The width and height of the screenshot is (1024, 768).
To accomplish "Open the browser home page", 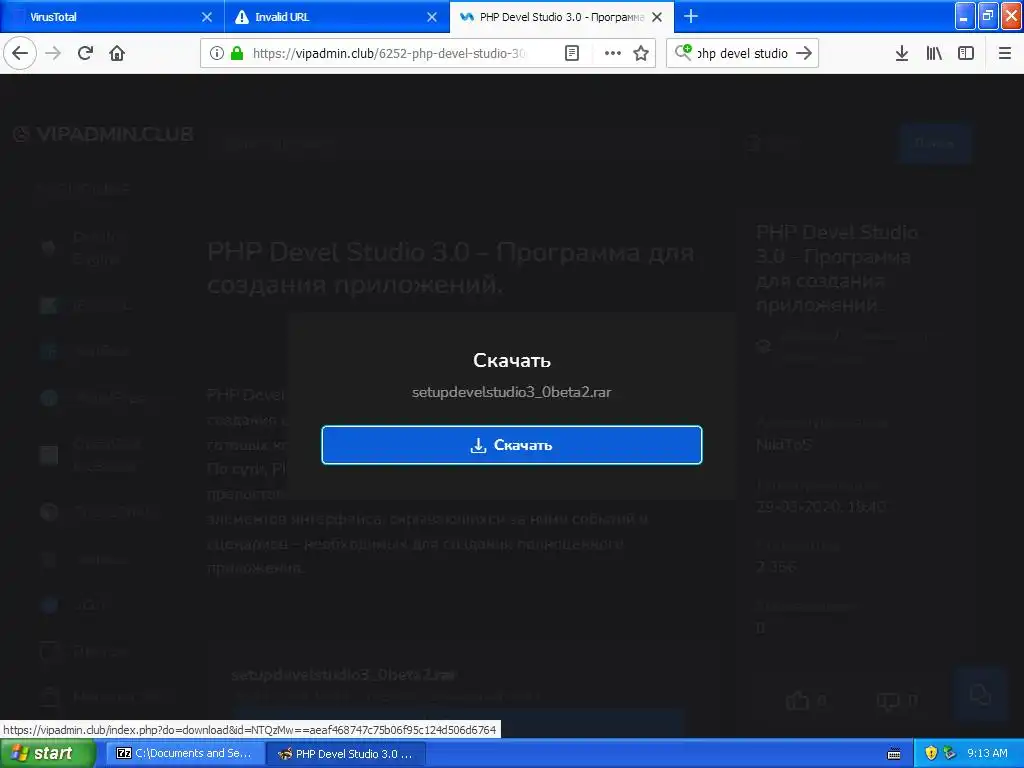I will (117, 53).
